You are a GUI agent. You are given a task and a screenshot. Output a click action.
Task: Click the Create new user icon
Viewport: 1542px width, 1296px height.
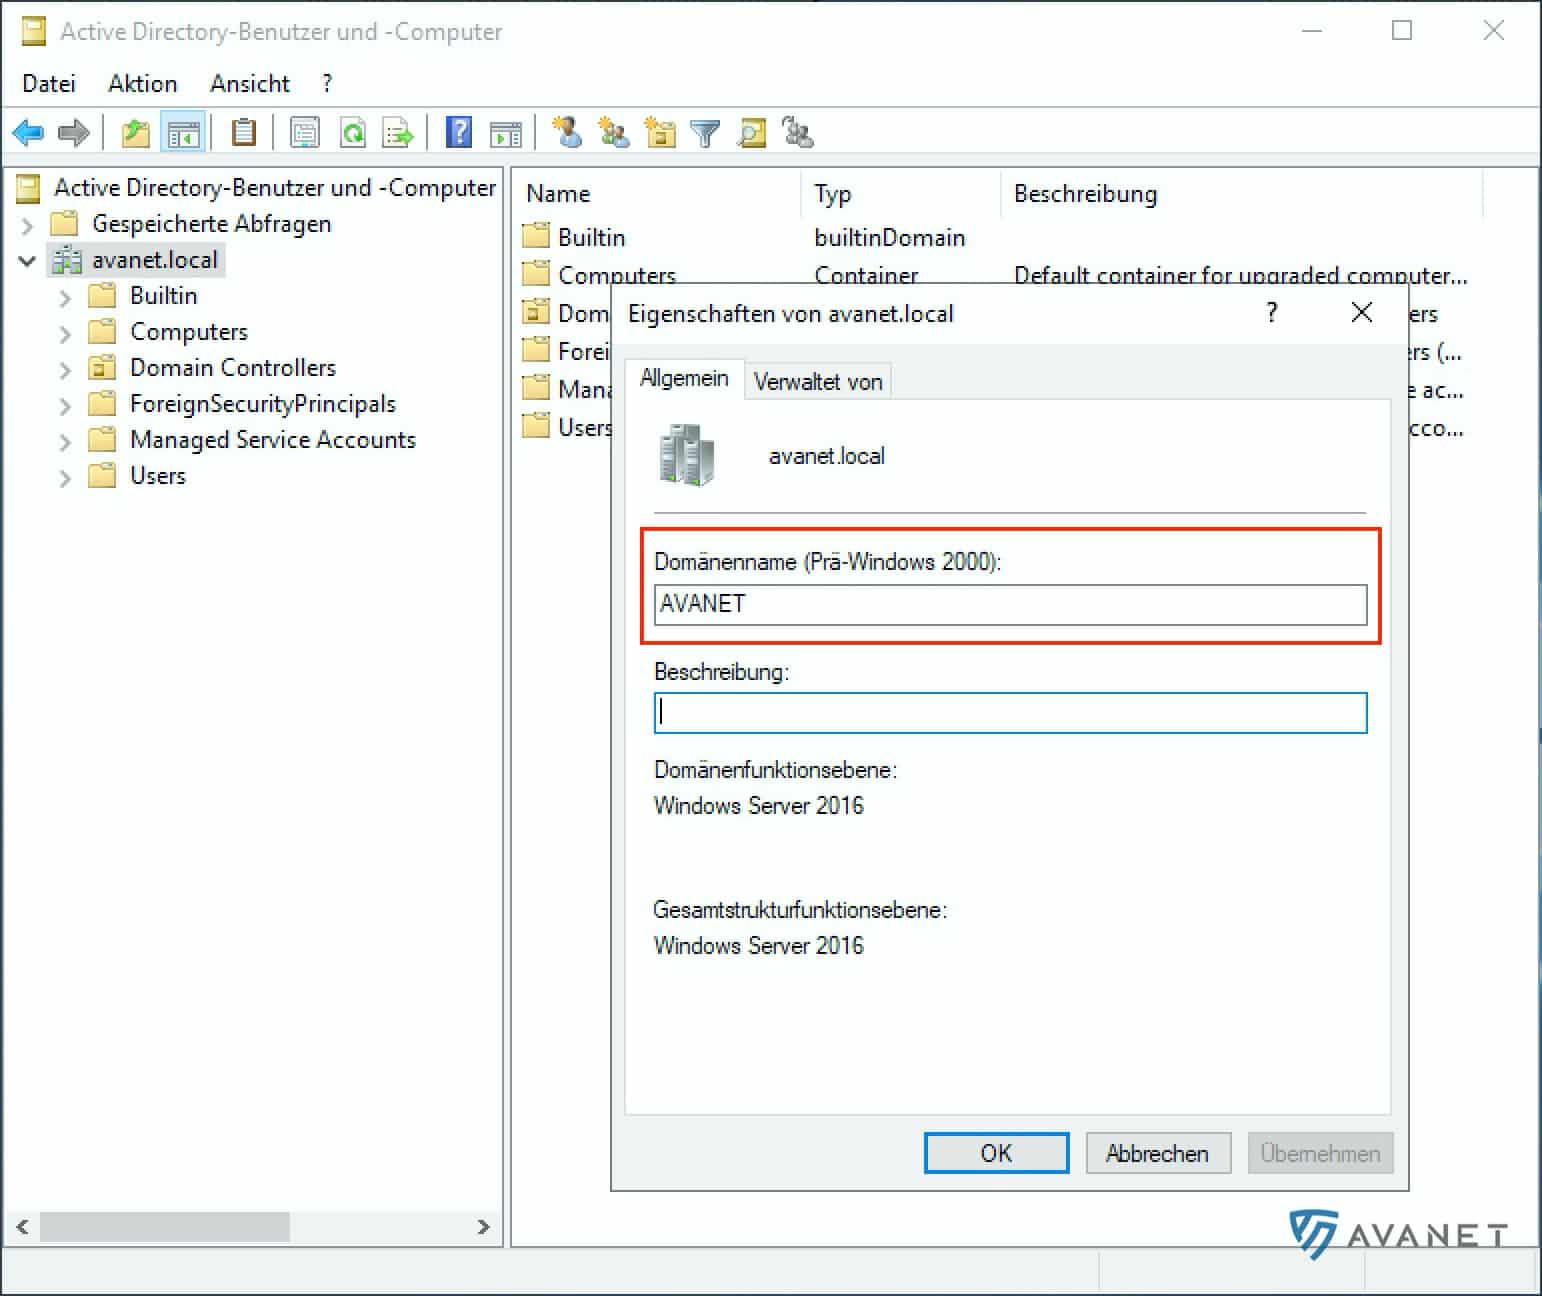pos(566,132)
